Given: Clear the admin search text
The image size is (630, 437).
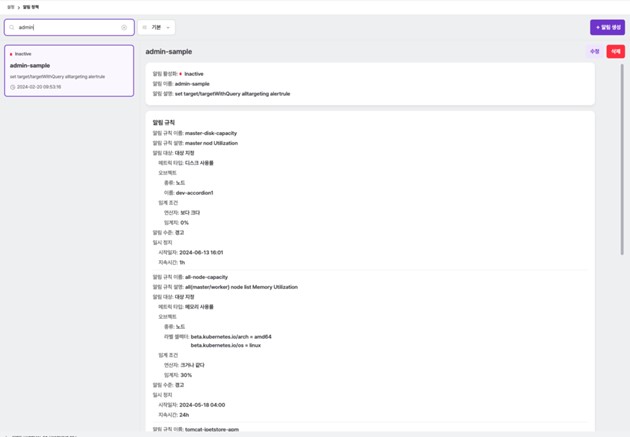Looking at the screenshot, I should point(124,27).
